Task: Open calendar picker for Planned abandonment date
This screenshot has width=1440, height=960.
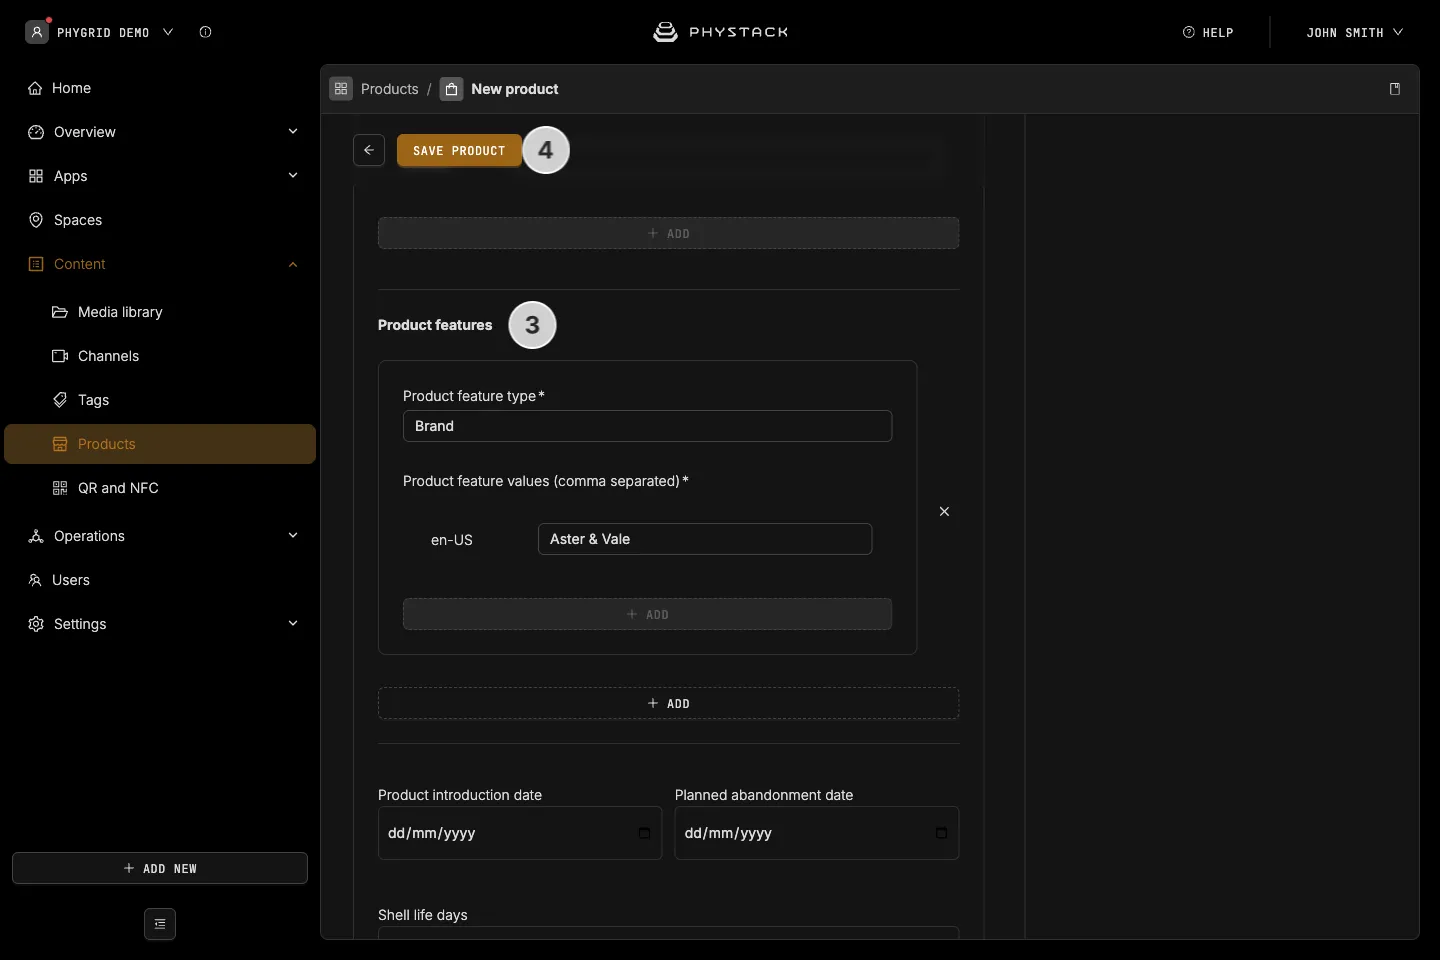Action: click(x=941, y=833)
